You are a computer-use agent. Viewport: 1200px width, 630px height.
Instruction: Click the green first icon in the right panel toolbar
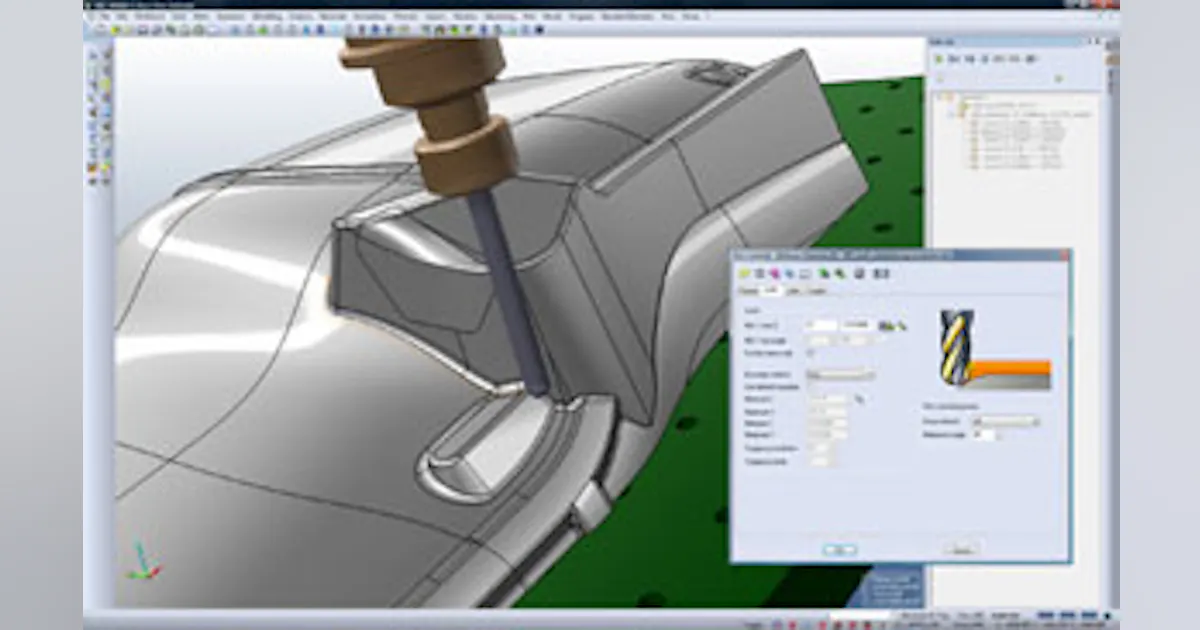939,60
